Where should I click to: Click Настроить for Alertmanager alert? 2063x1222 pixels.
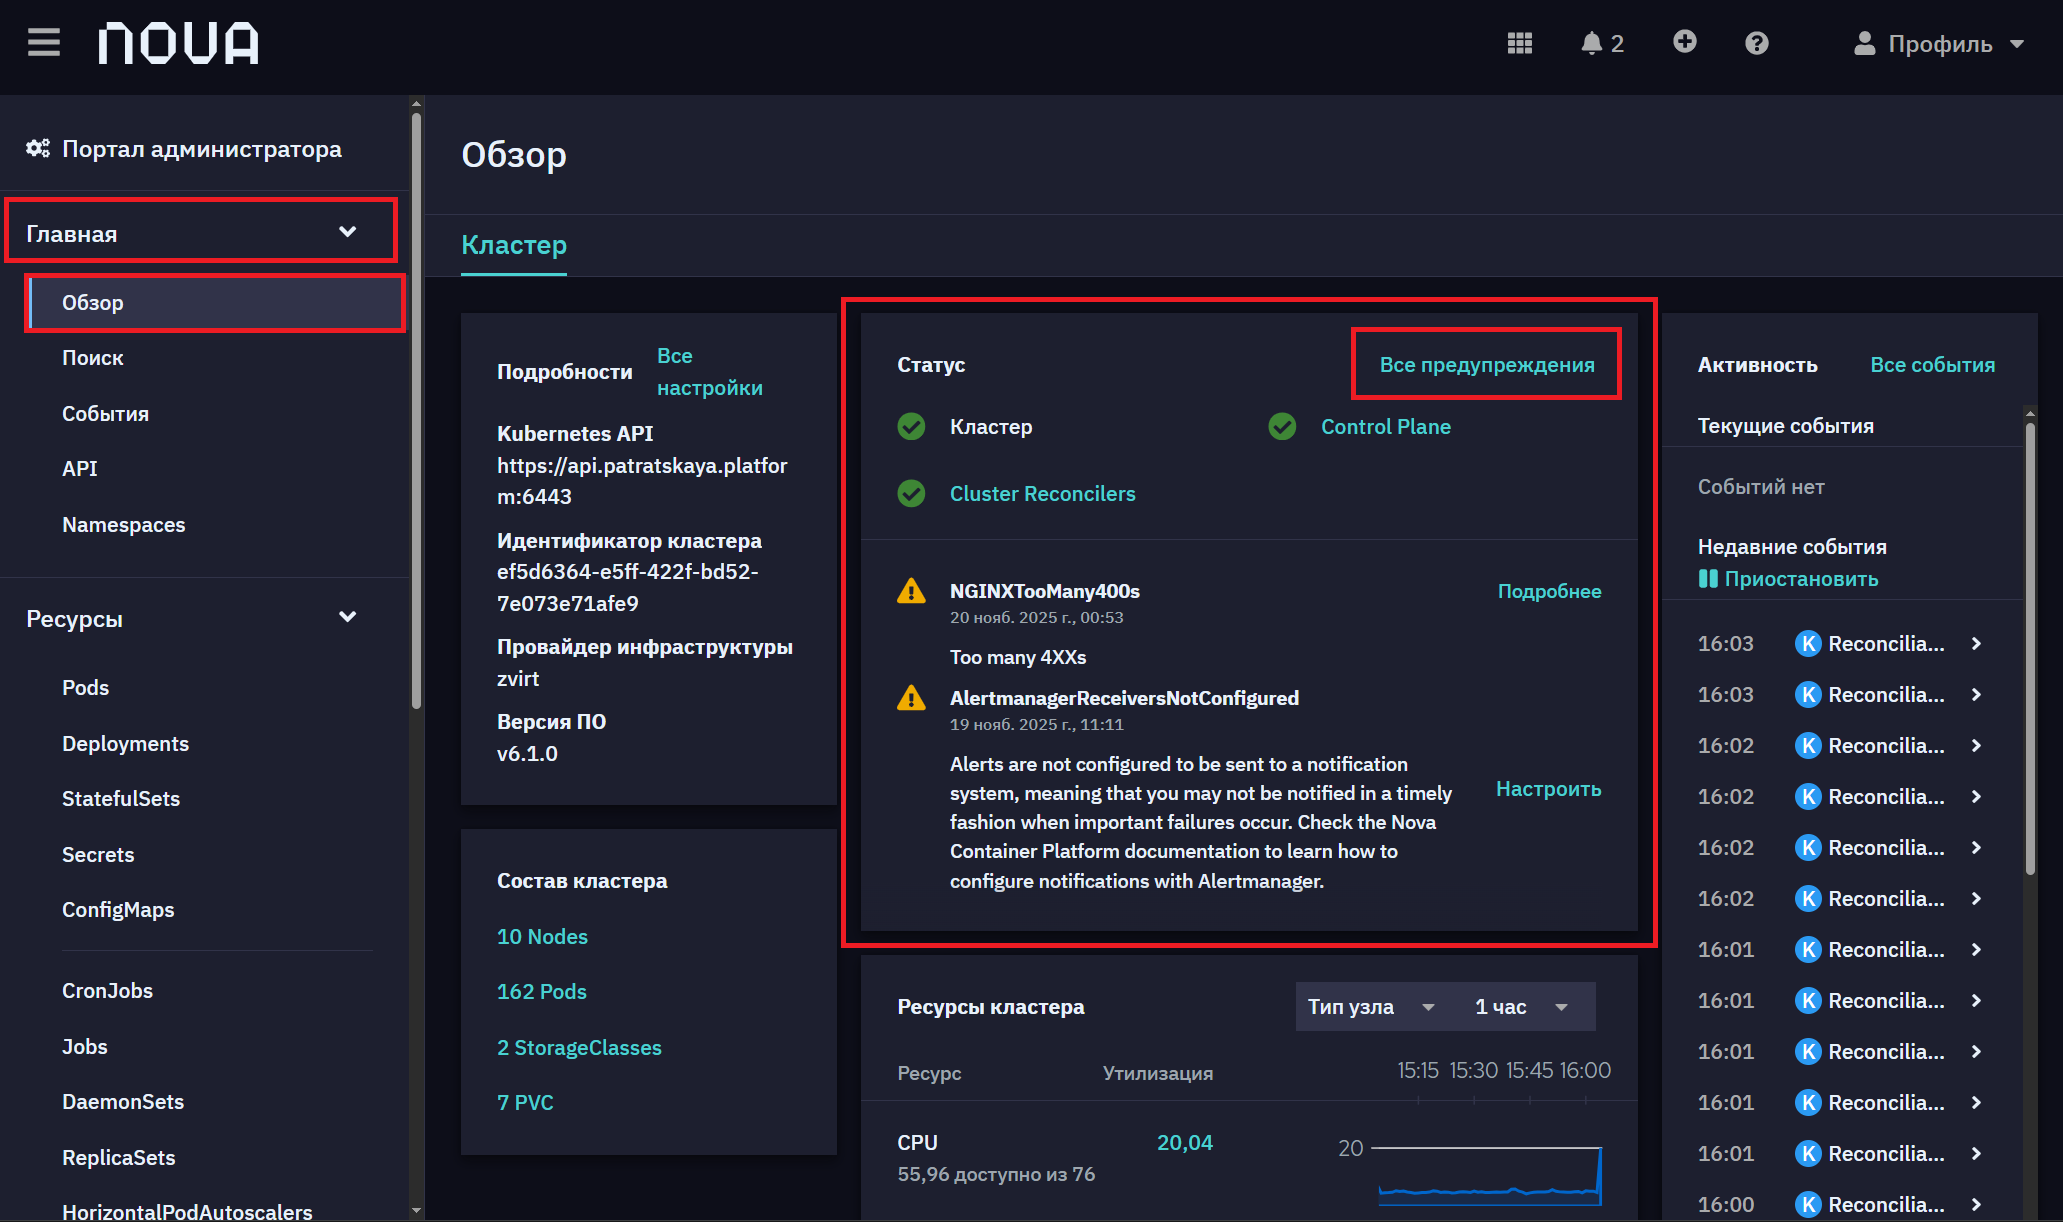[1548, 789]
